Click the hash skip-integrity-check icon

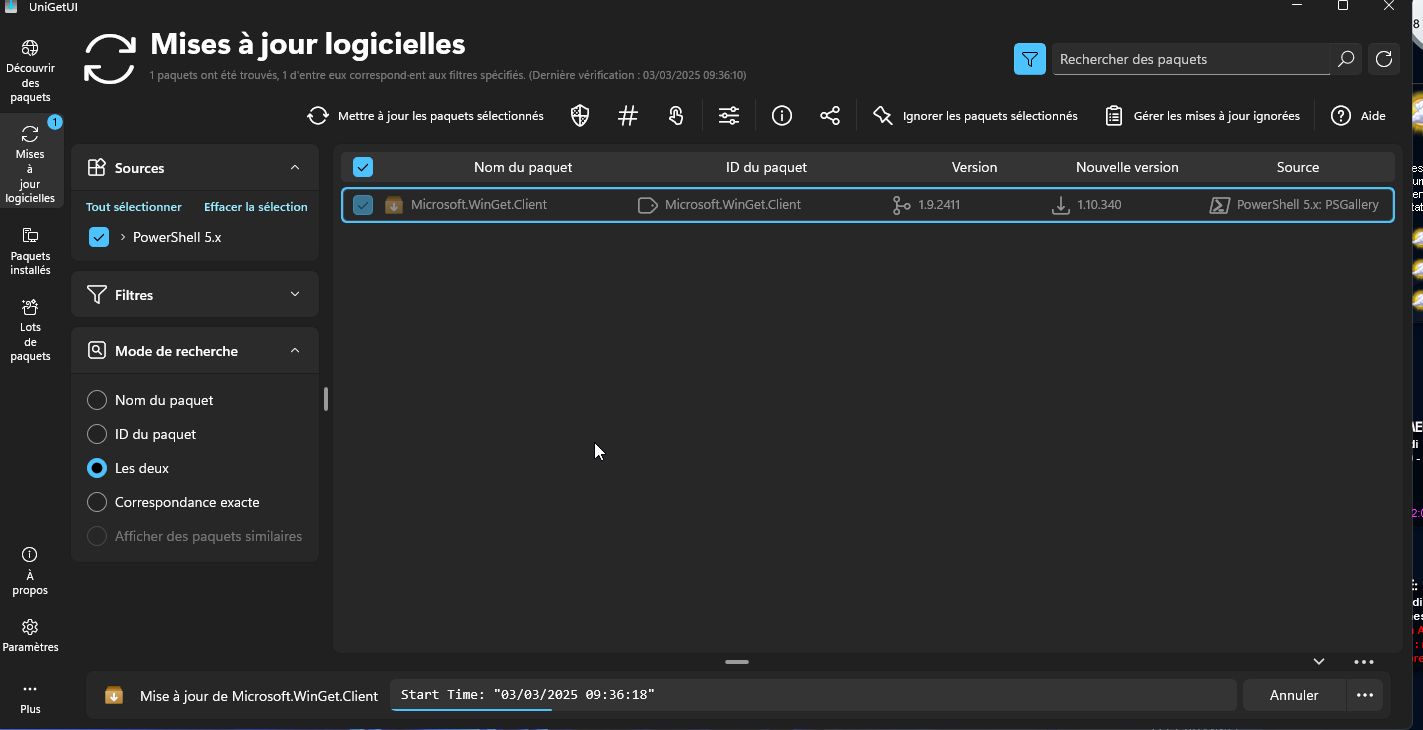(x=628, y=116)
